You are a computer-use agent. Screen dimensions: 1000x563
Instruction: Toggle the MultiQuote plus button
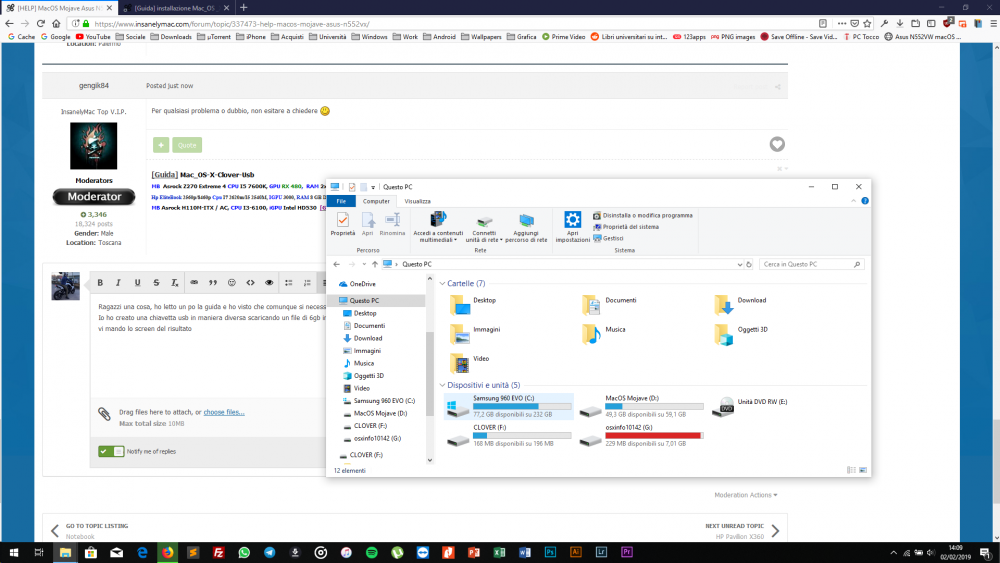161,145
